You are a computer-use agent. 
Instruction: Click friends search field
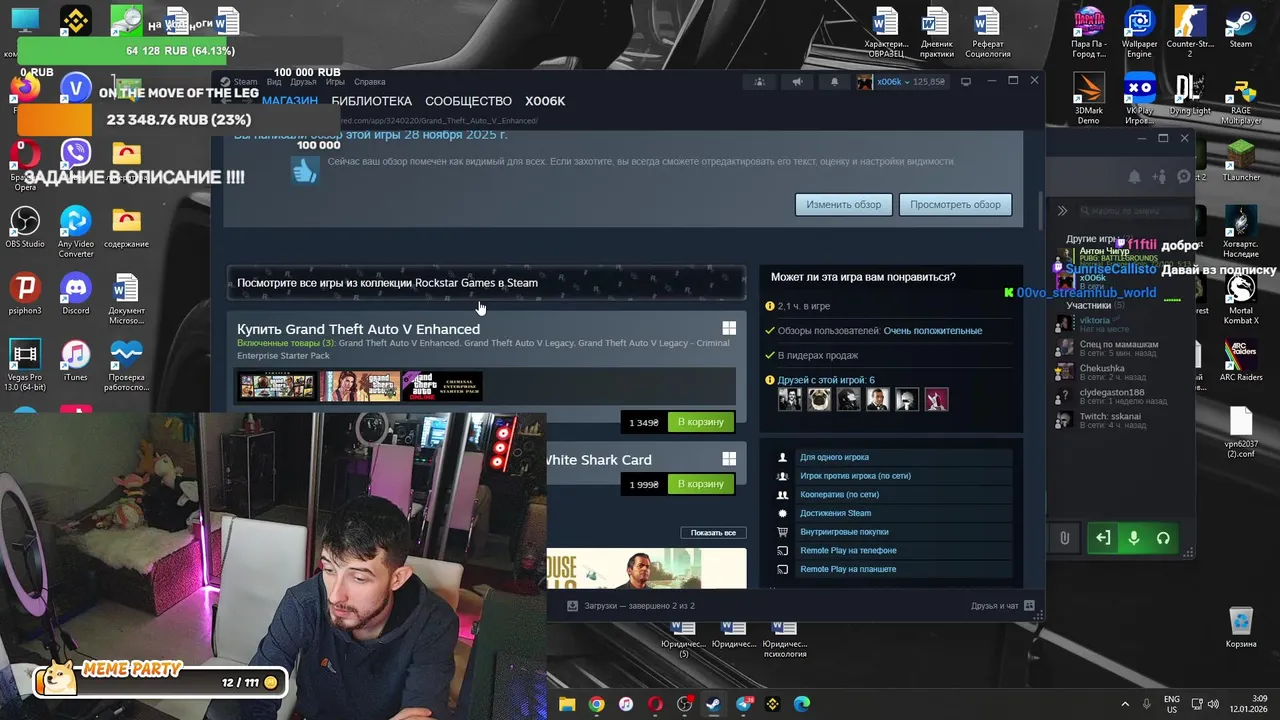coord(1135,211)
